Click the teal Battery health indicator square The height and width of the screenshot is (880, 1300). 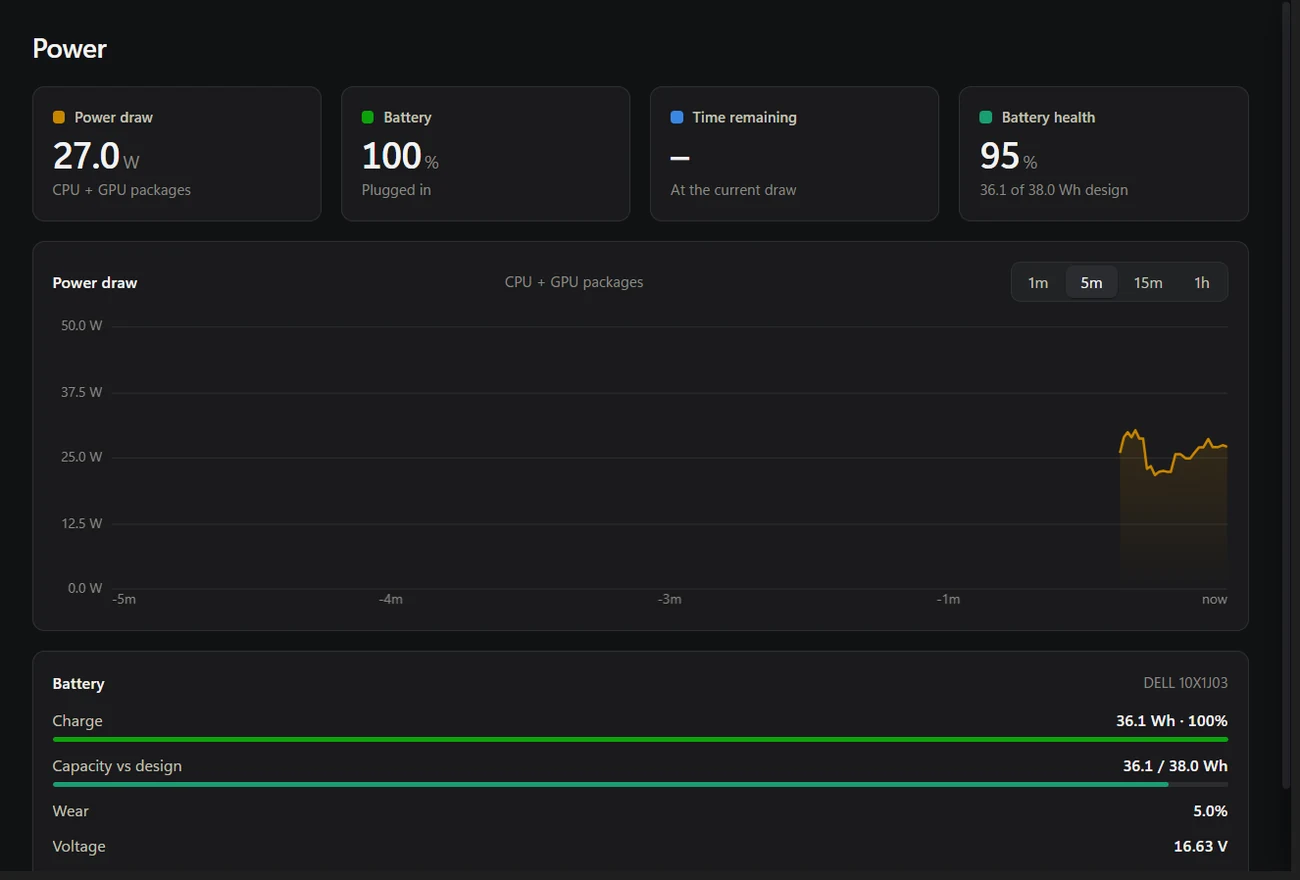(x=986, y=117)
